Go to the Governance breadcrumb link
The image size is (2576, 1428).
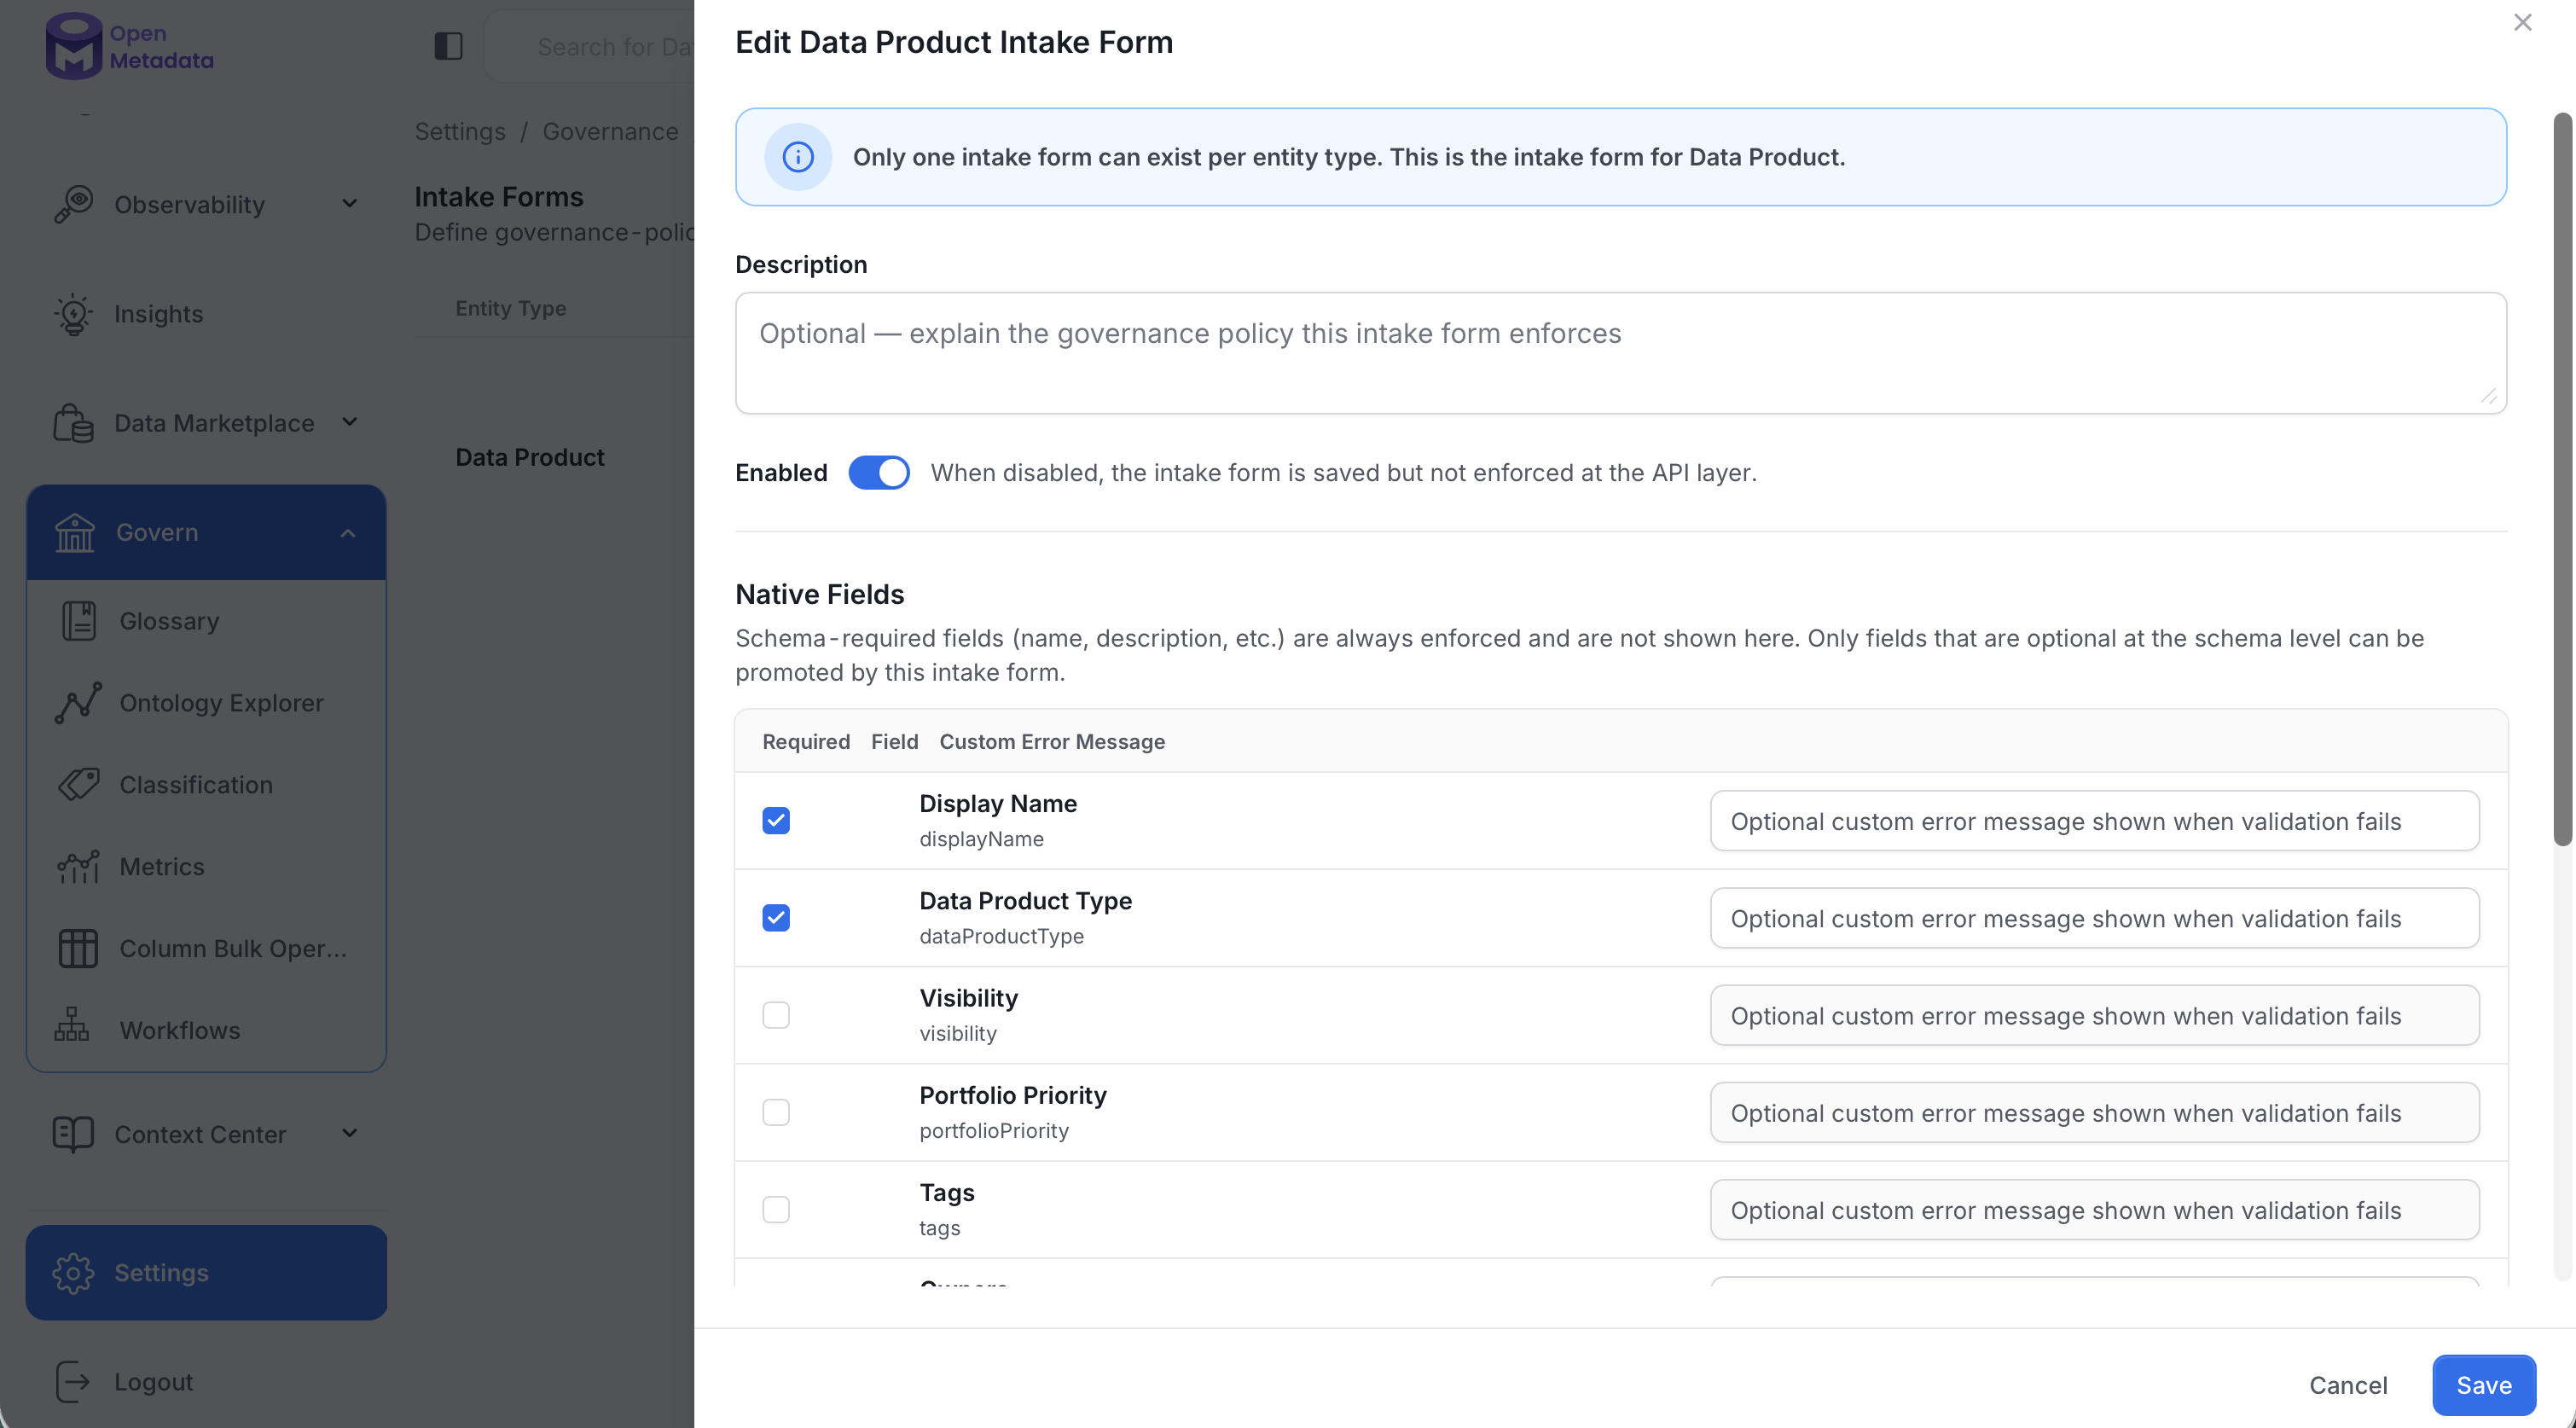pyautogui.click(x=611, y=132)
